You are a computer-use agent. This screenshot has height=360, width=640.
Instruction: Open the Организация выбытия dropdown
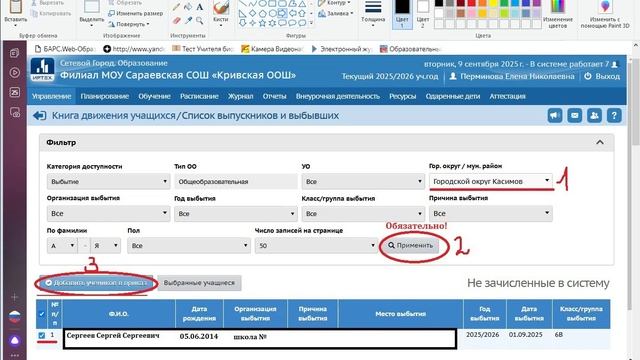(108, 213)
